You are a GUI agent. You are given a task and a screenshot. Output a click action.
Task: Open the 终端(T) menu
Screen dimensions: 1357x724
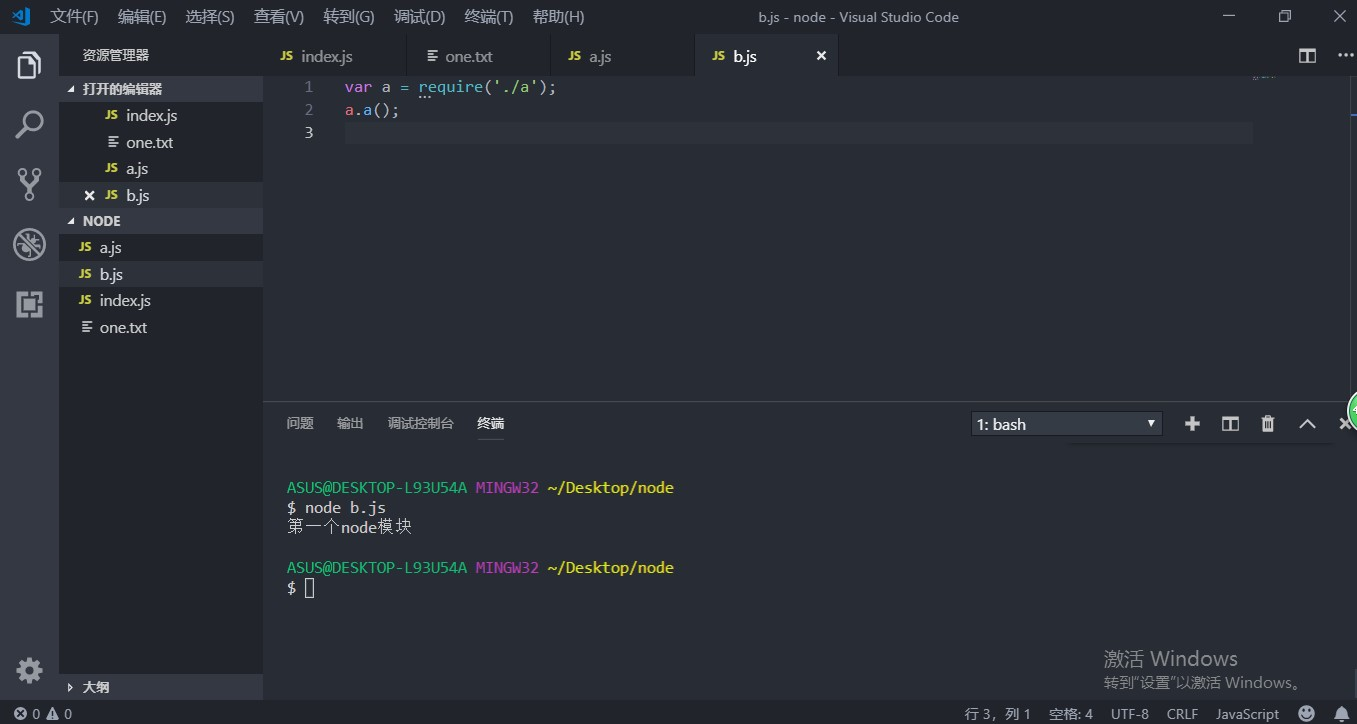point(489,17)
